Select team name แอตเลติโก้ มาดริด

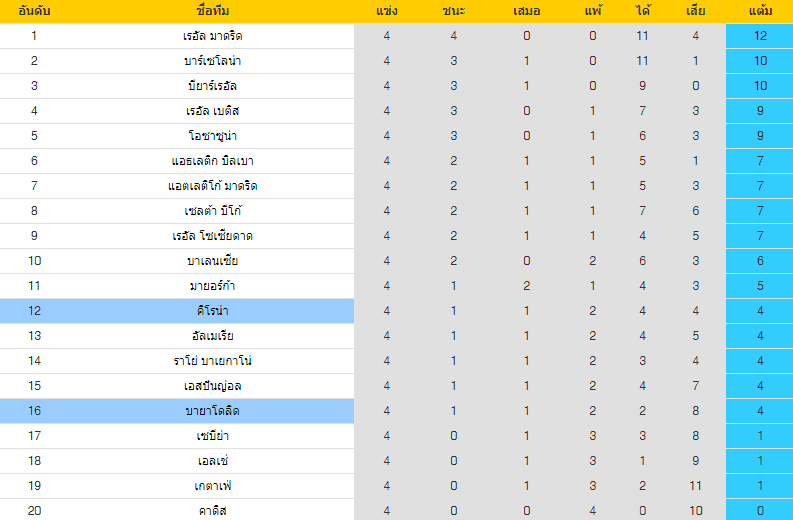click(x=212, y=186)
